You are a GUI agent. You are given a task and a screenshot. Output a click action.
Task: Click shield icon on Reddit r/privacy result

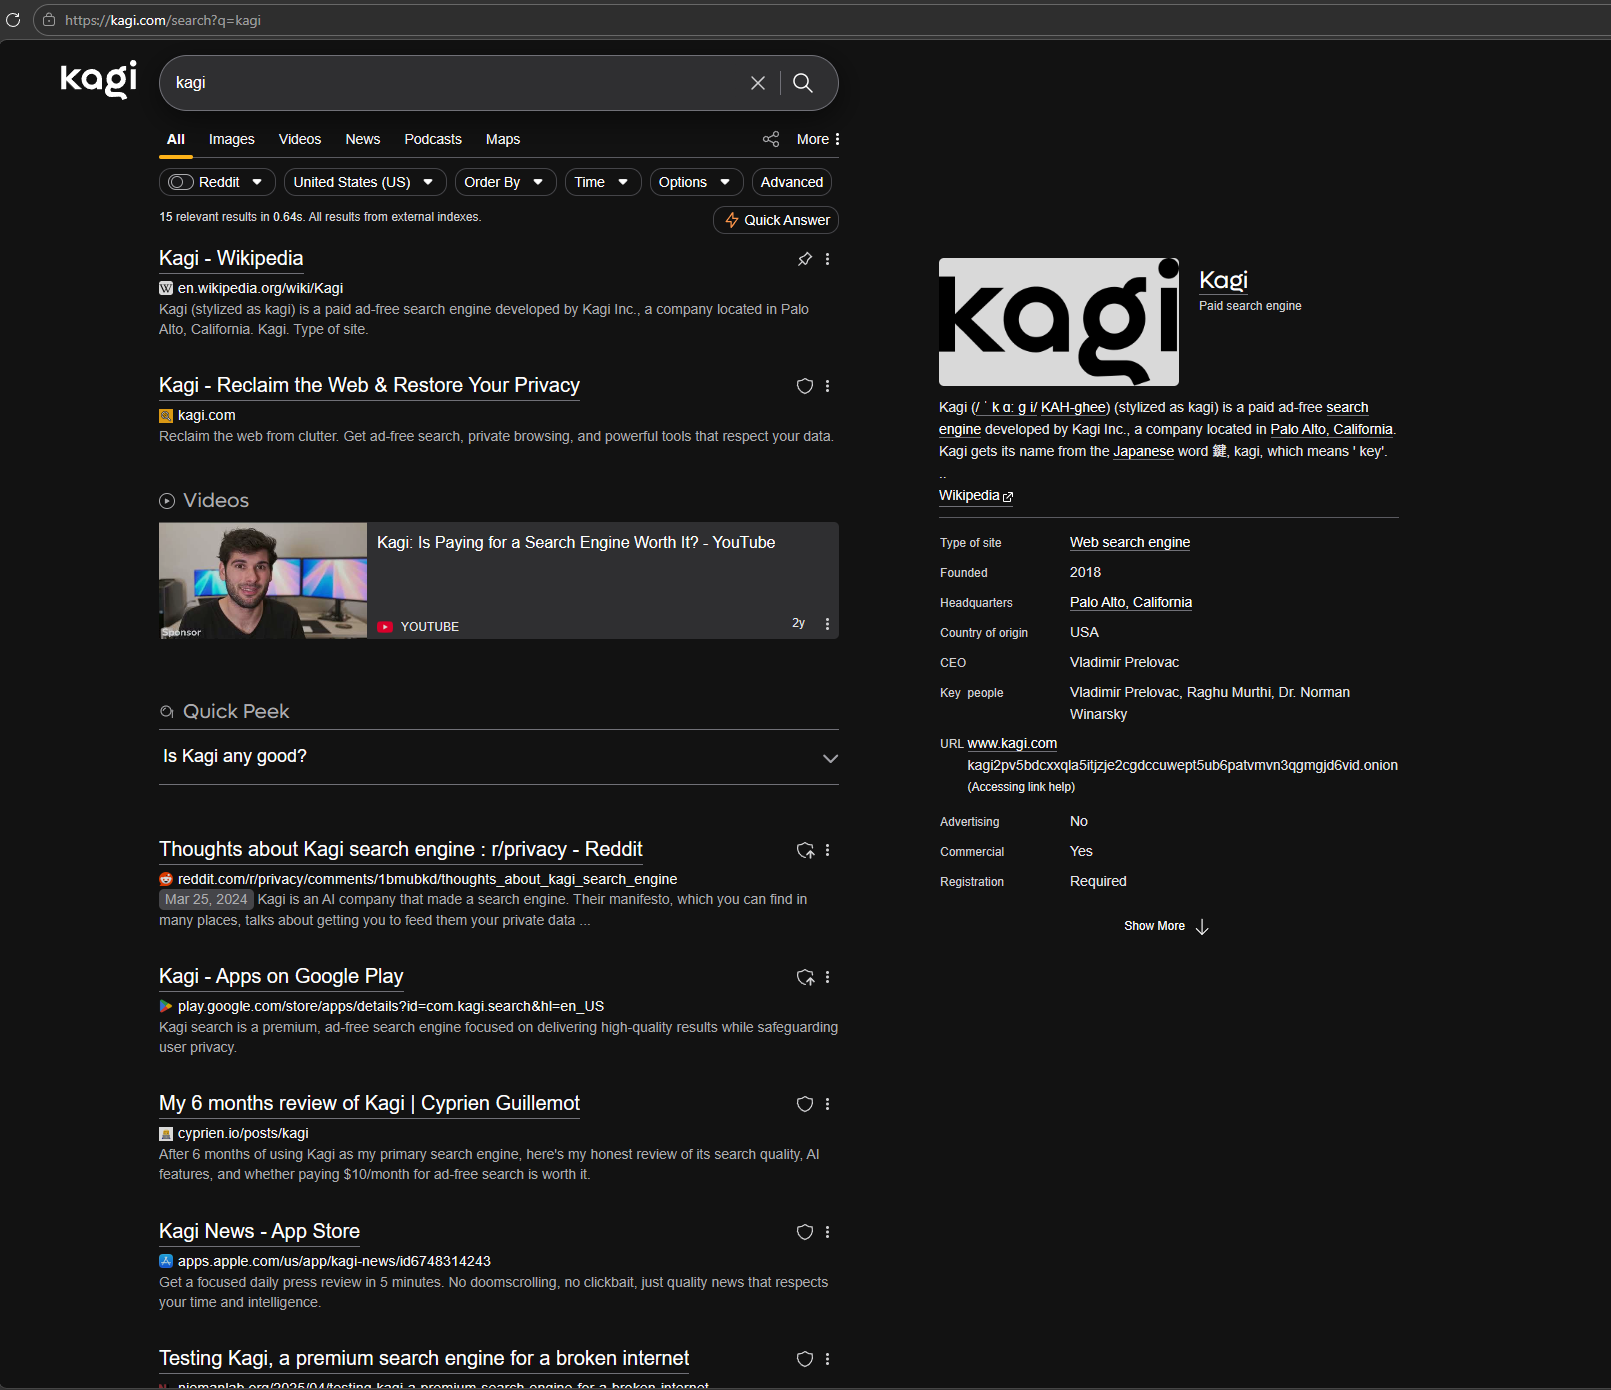coord(805,850)
